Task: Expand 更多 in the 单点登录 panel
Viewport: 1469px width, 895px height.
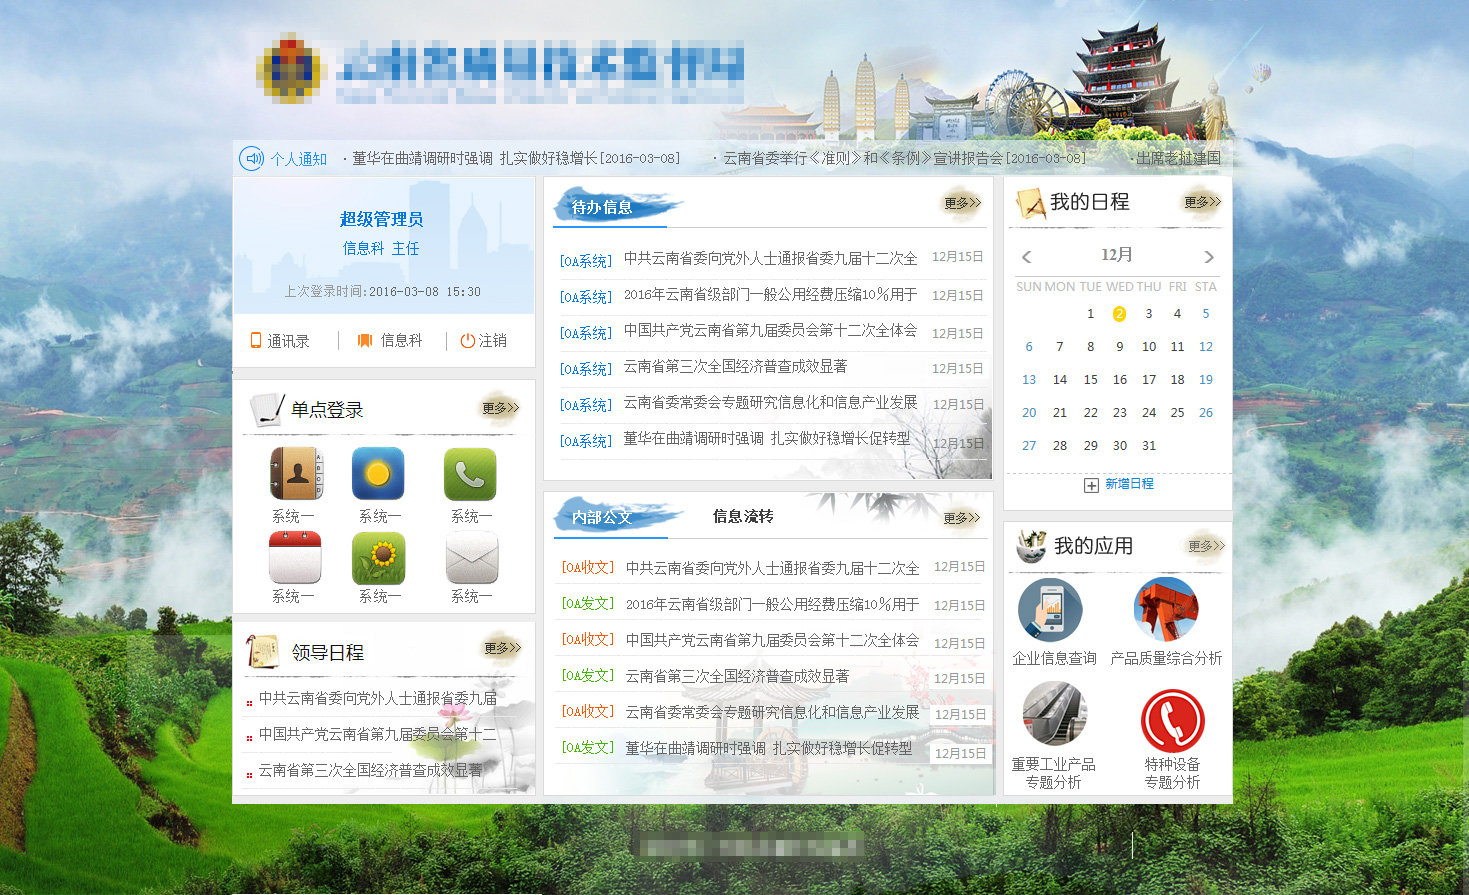Action: (x=500, y=408)
